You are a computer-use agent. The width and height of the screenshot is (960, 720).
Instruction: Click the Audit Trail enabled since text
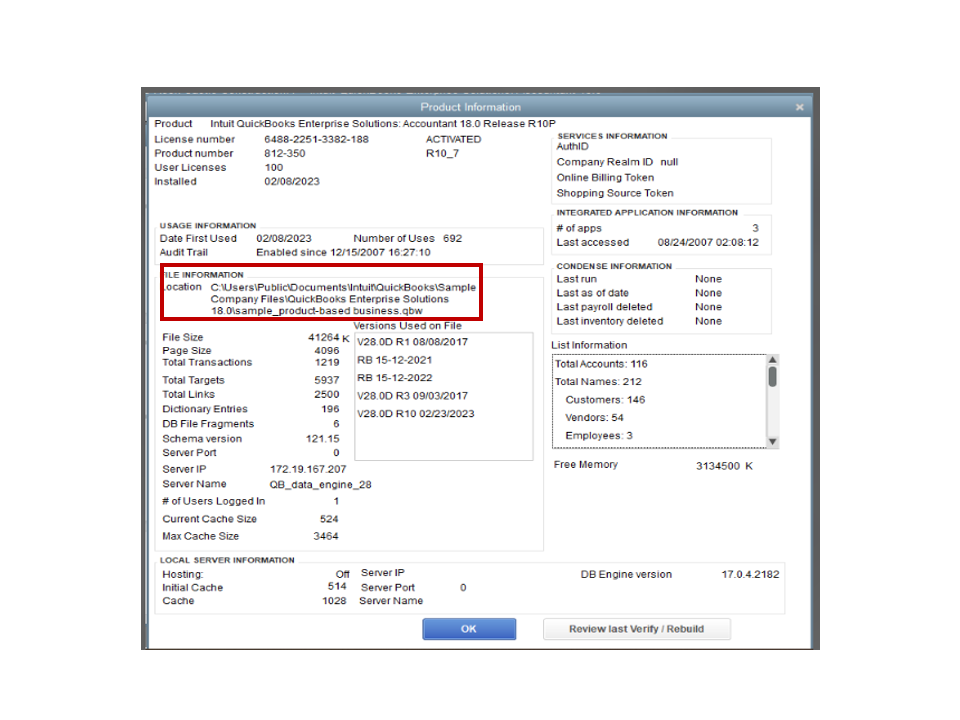(343, 253)
